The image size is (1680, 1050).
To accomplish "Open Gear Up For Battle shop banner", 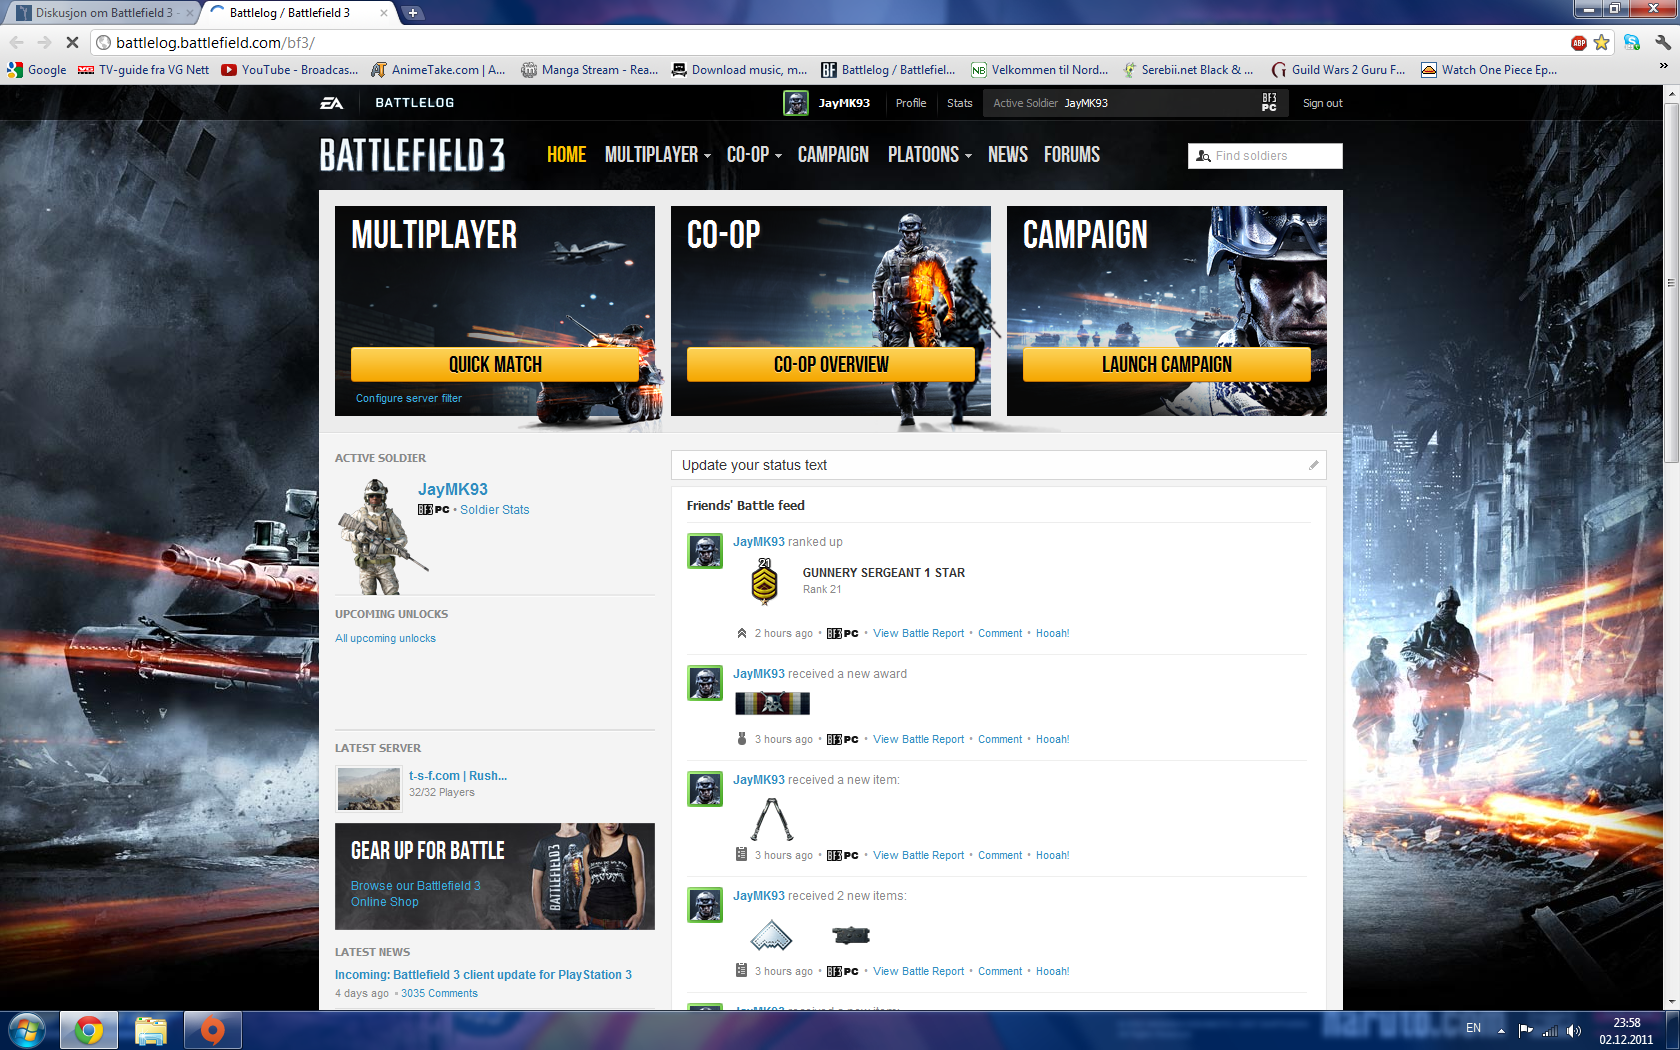I will 495,876.
